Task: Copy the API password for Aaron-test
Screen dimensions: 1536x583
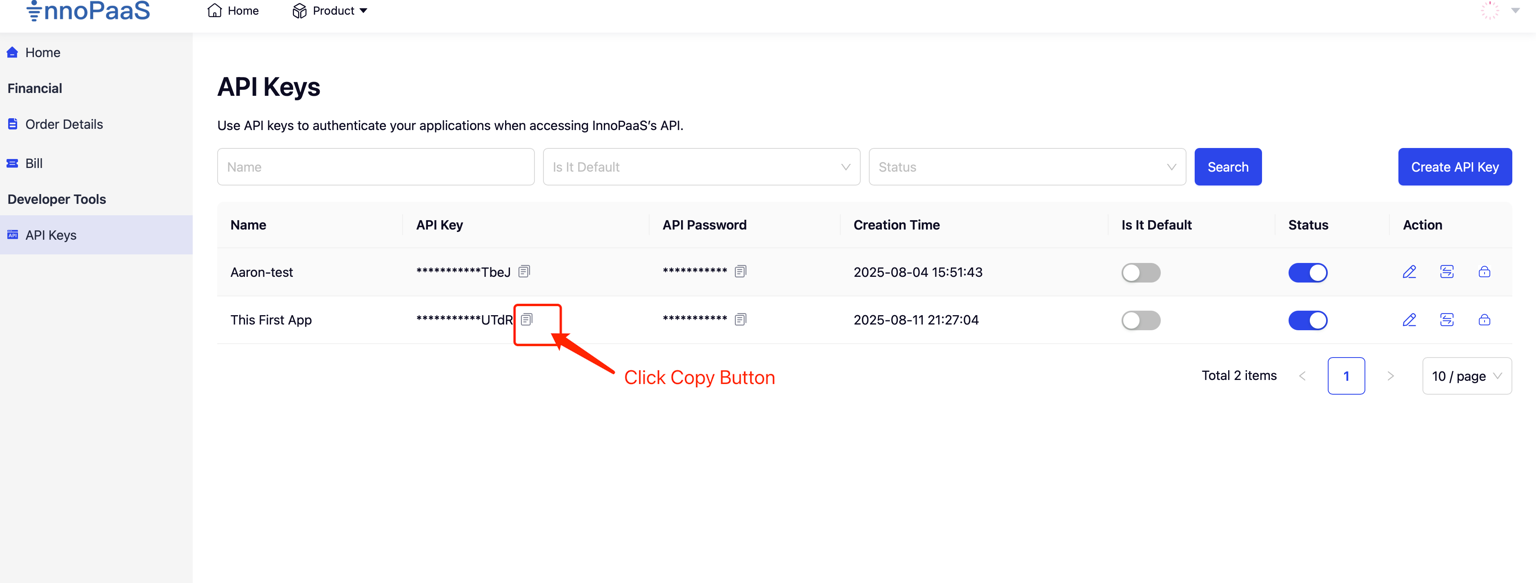Action: tap(740, 272)
